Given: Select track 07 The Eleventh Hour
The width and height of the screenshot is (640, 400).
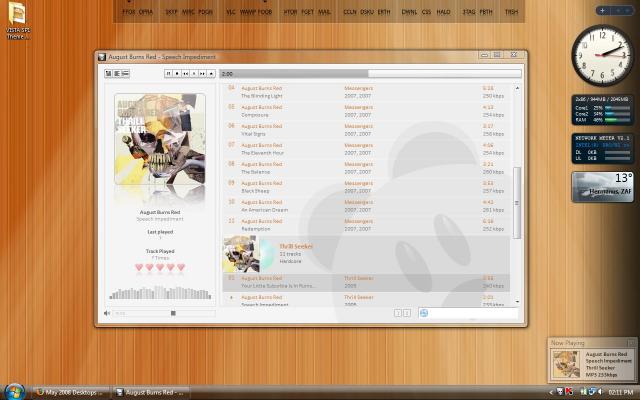Looking at the screenshot, I should (366, 149).
